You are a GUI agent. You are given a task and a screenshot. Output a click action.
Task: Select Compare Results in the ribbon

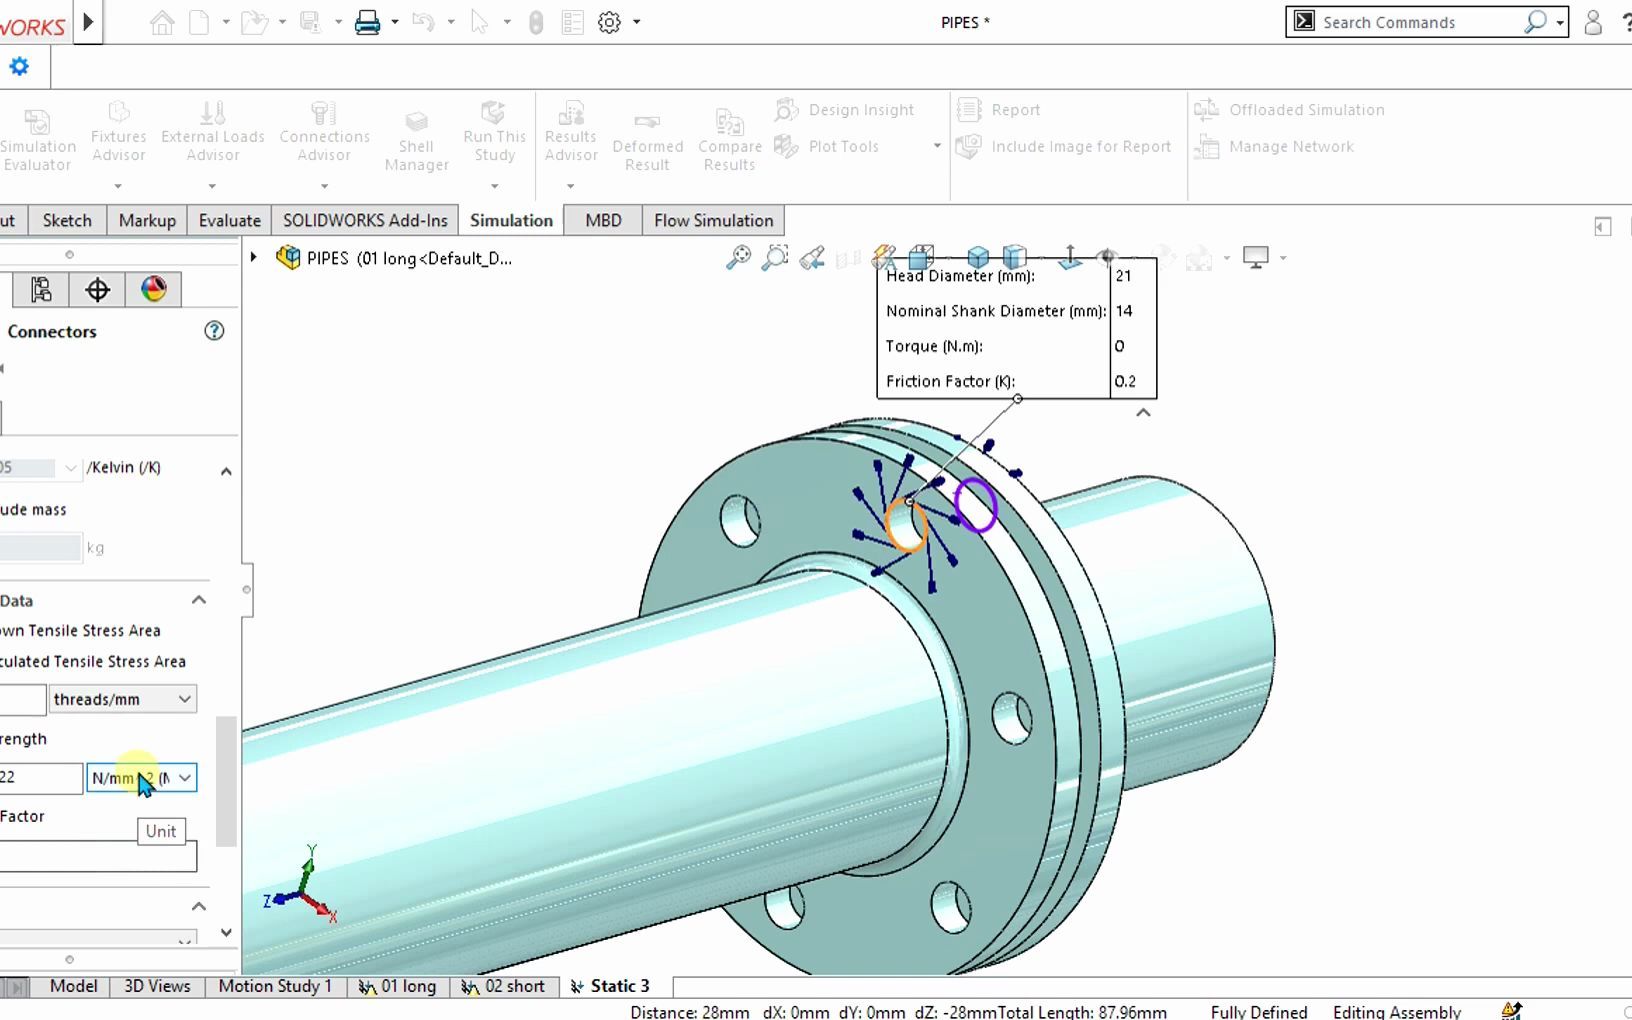[x=729, y=138]
